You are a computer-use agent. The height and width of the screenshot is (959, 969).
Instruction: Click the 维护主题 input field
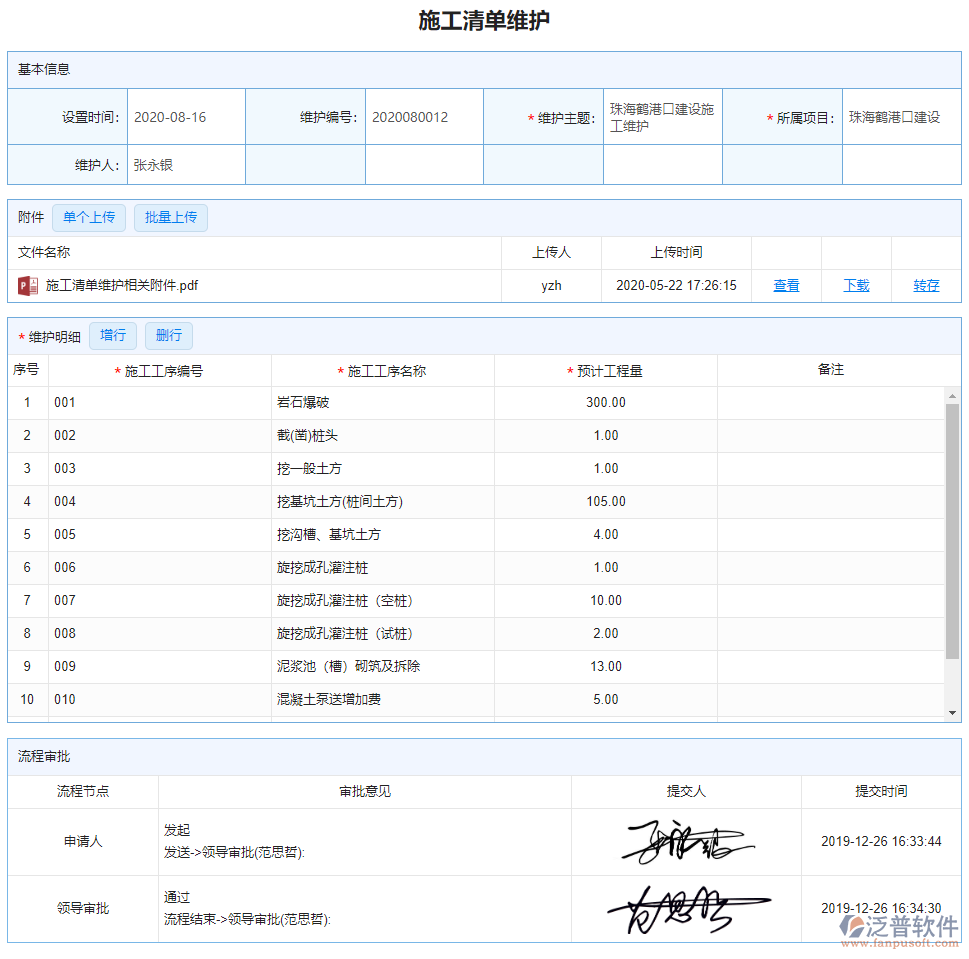[662, 116]
